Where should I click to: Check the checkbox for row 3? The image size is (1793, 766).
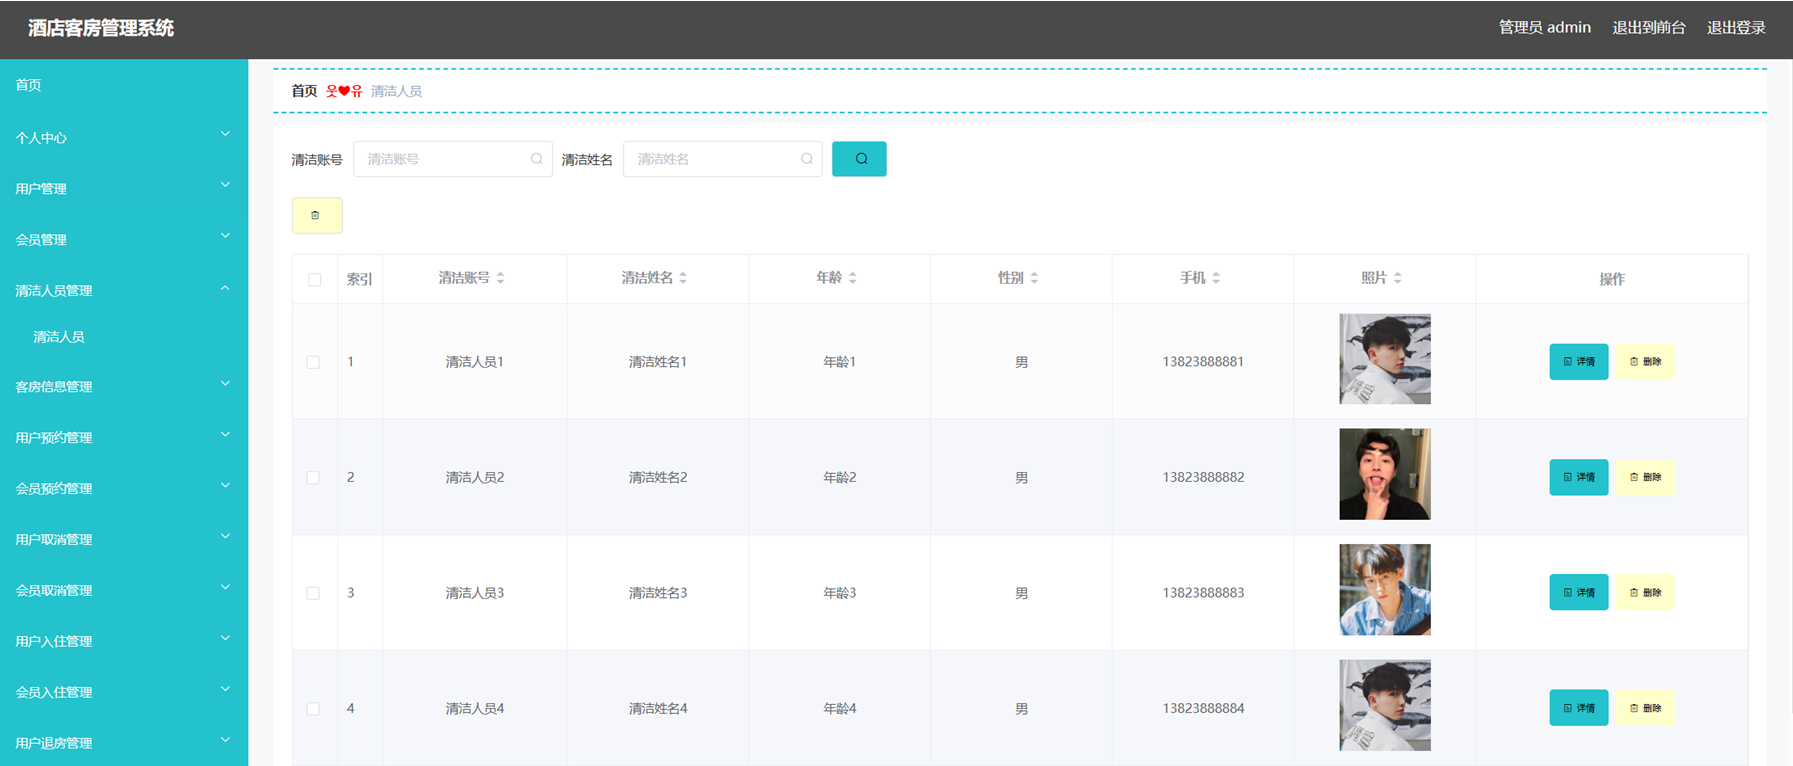(x=313, y=593)
